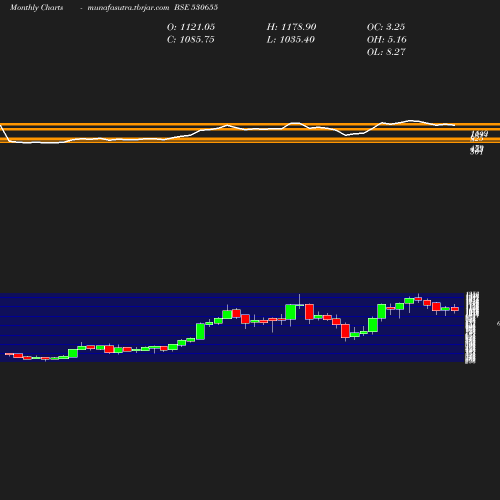500x500 pixels.
Task: Click the "OC: 3.25" percentage value
Action: pos(386,27)
